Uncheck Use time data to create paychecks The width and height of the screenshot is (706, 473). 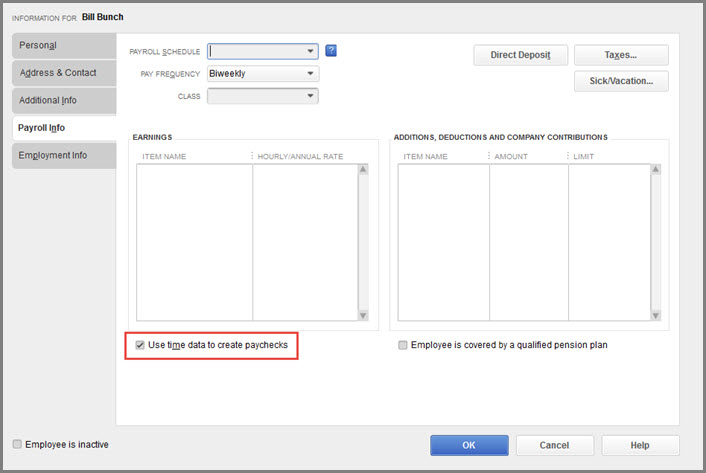pos(140,345)
